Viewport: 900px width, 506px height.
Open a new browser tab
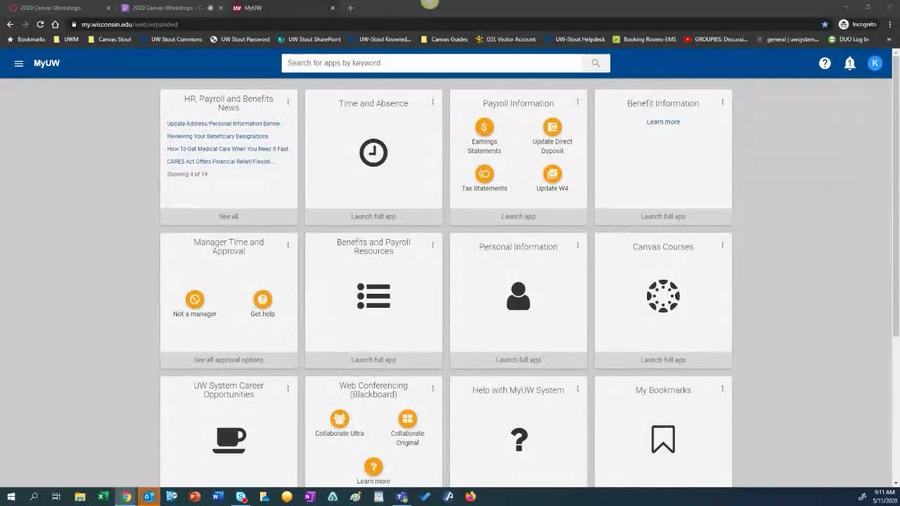[350, 8]
